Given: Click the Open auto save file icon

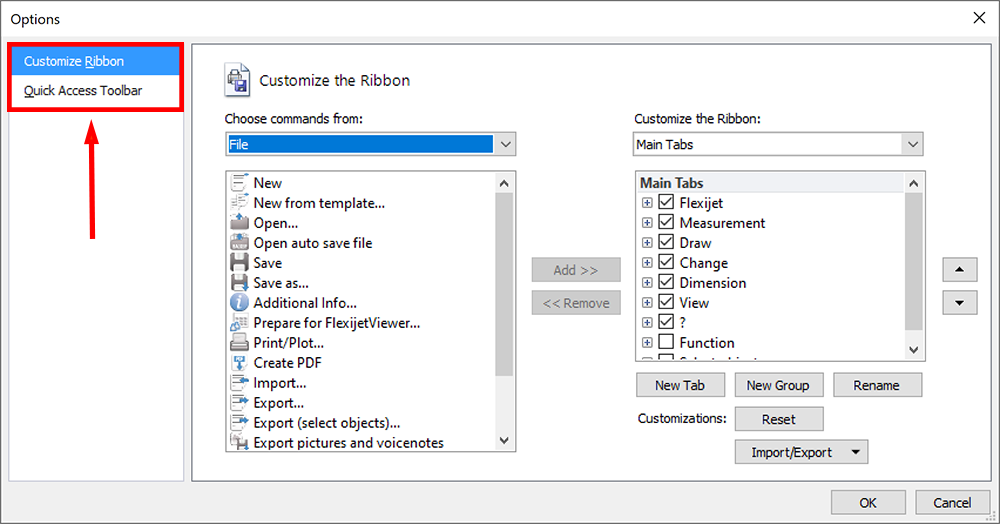Looking at the screenshot, I should point(239,243).
